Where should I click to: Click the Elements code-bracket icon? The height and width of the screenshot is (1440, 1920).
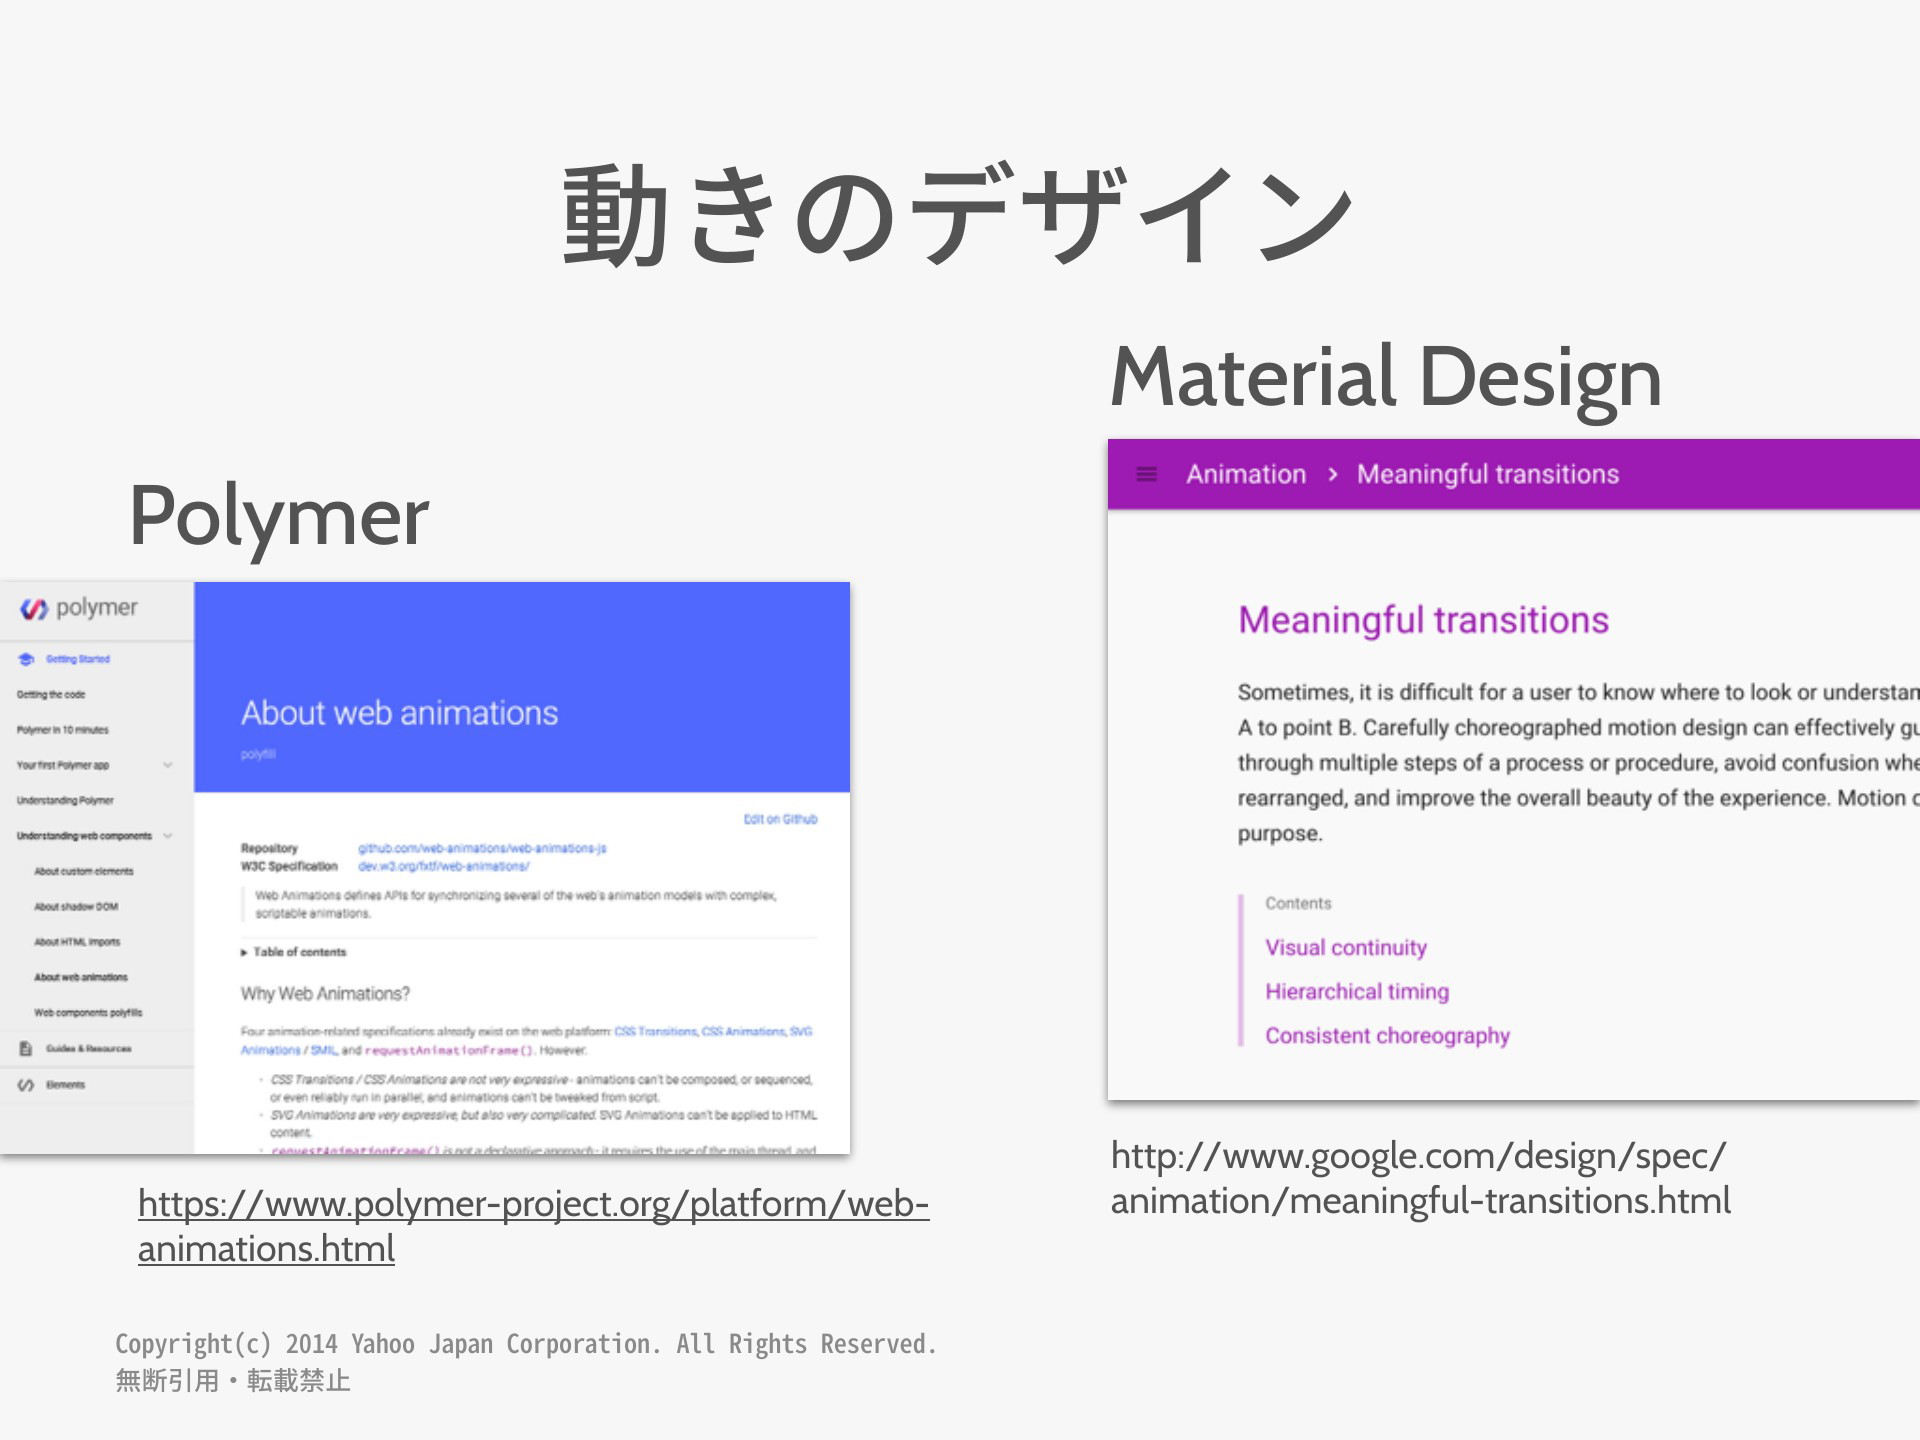tap(26, 1085)
